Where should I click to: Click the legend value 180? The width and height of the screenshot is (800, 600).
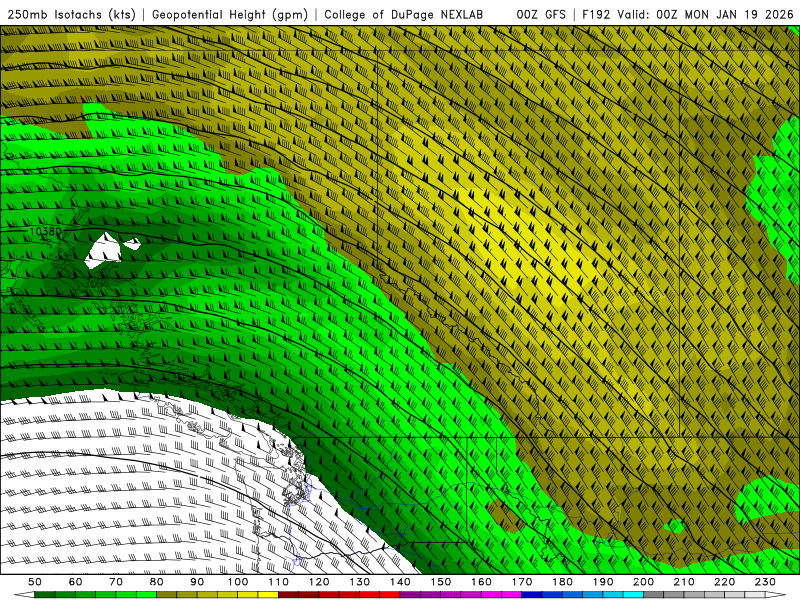pos(562,582)
